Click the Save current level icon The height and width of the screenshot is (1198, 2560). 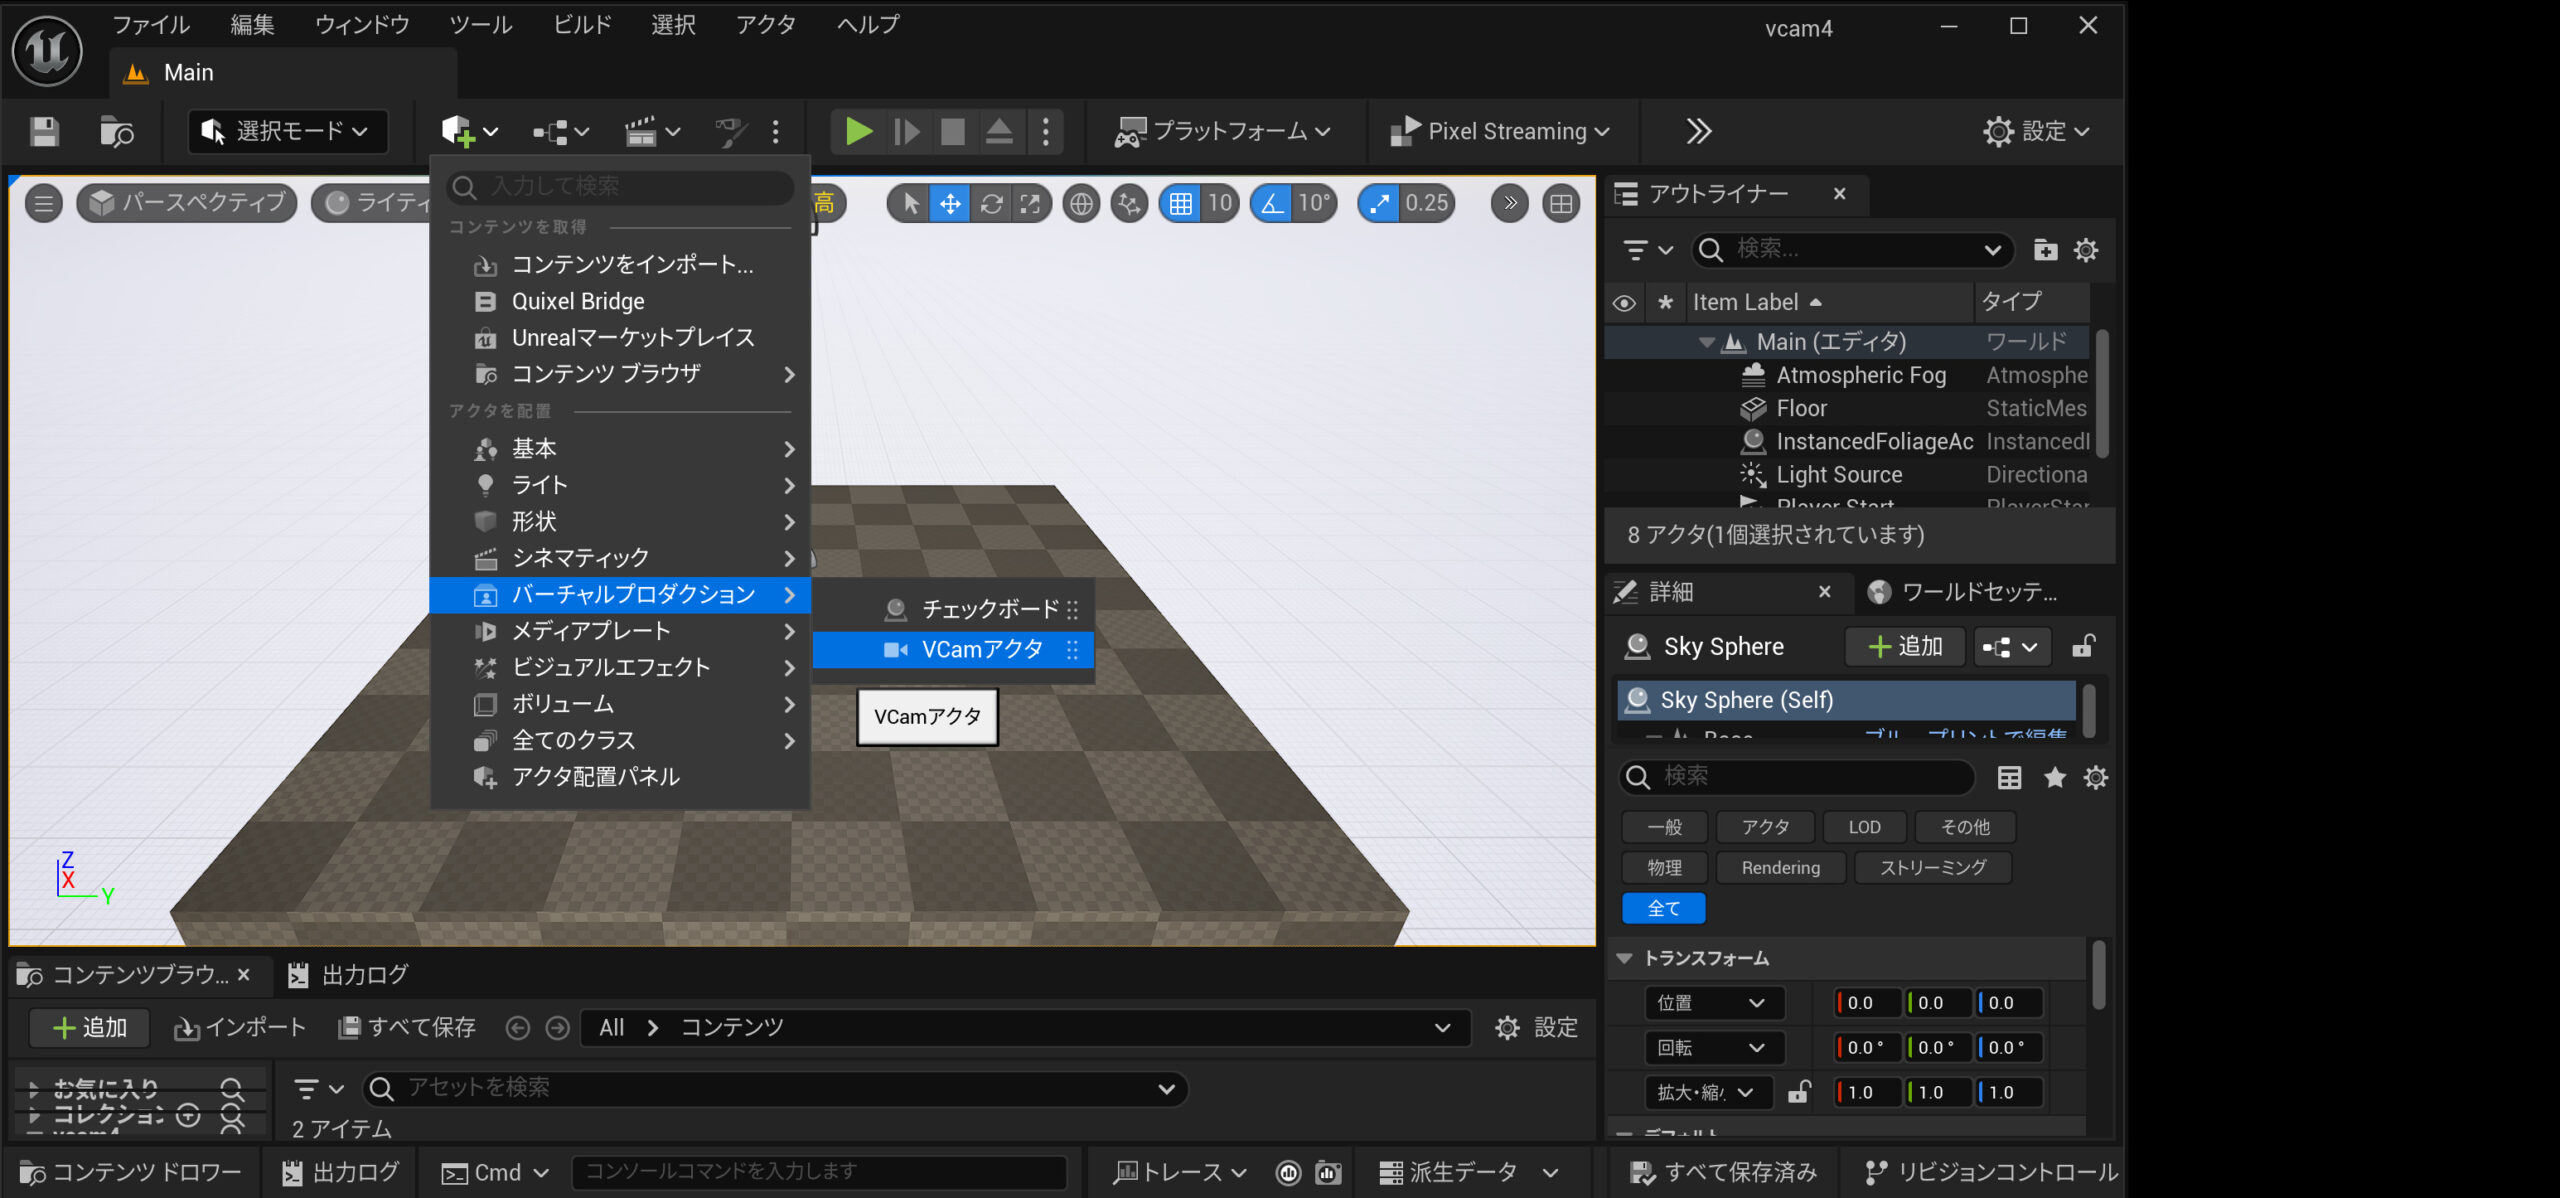point(44,131)
